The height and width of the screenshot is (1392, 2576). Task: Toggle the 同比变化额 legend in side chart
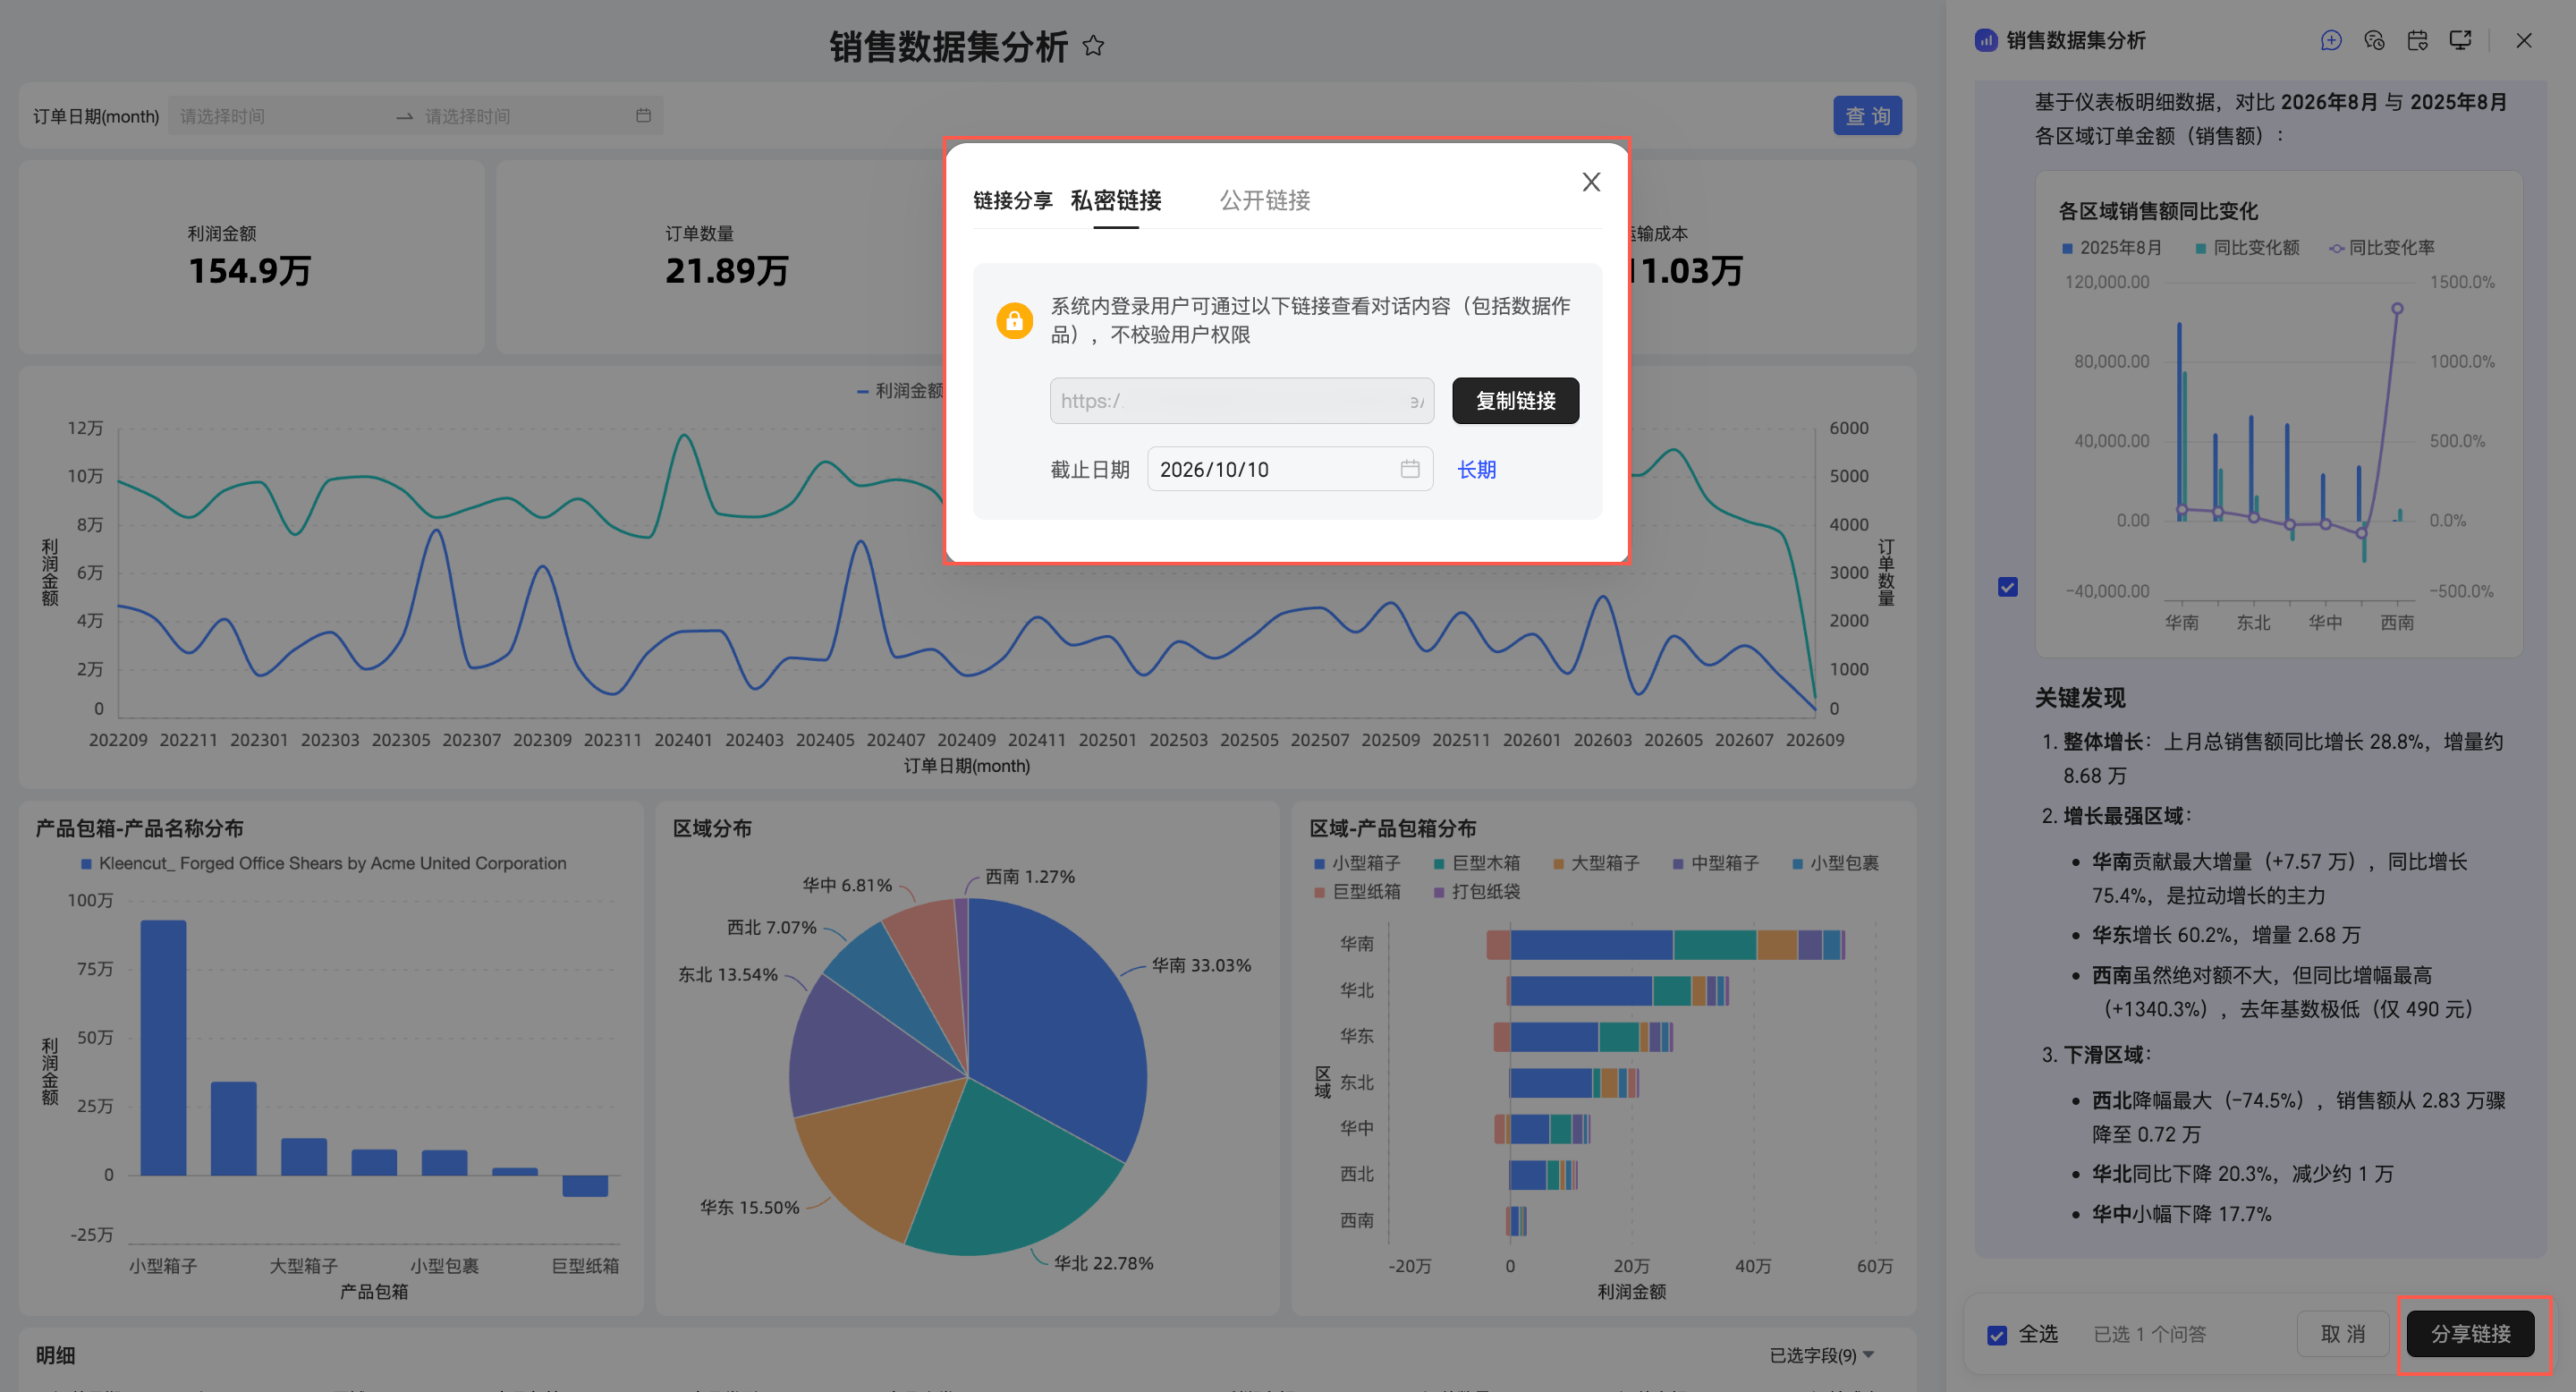[2247, 247]
